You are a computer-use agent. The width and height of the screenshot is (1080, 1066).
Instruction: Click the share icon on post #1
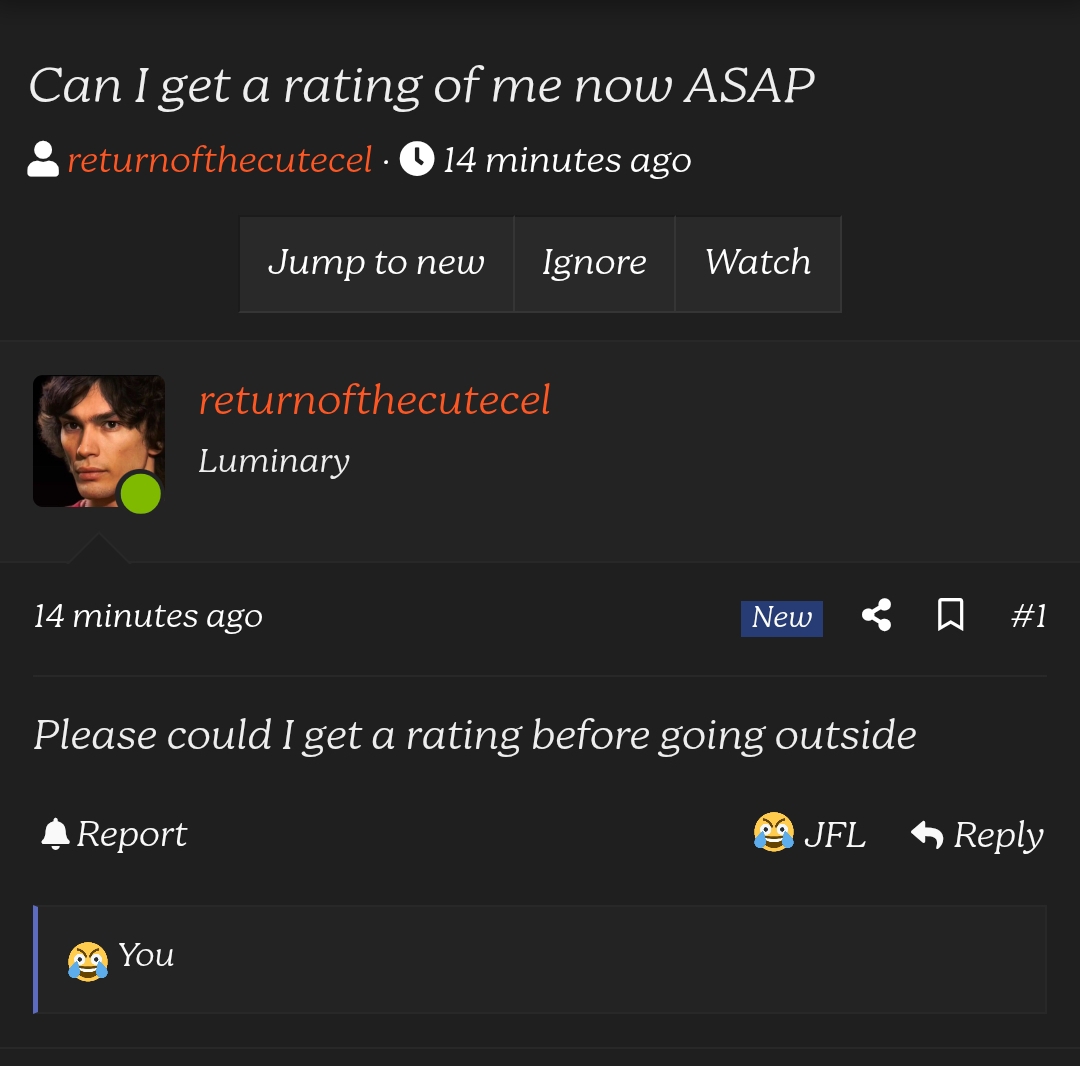coord(876,615)
